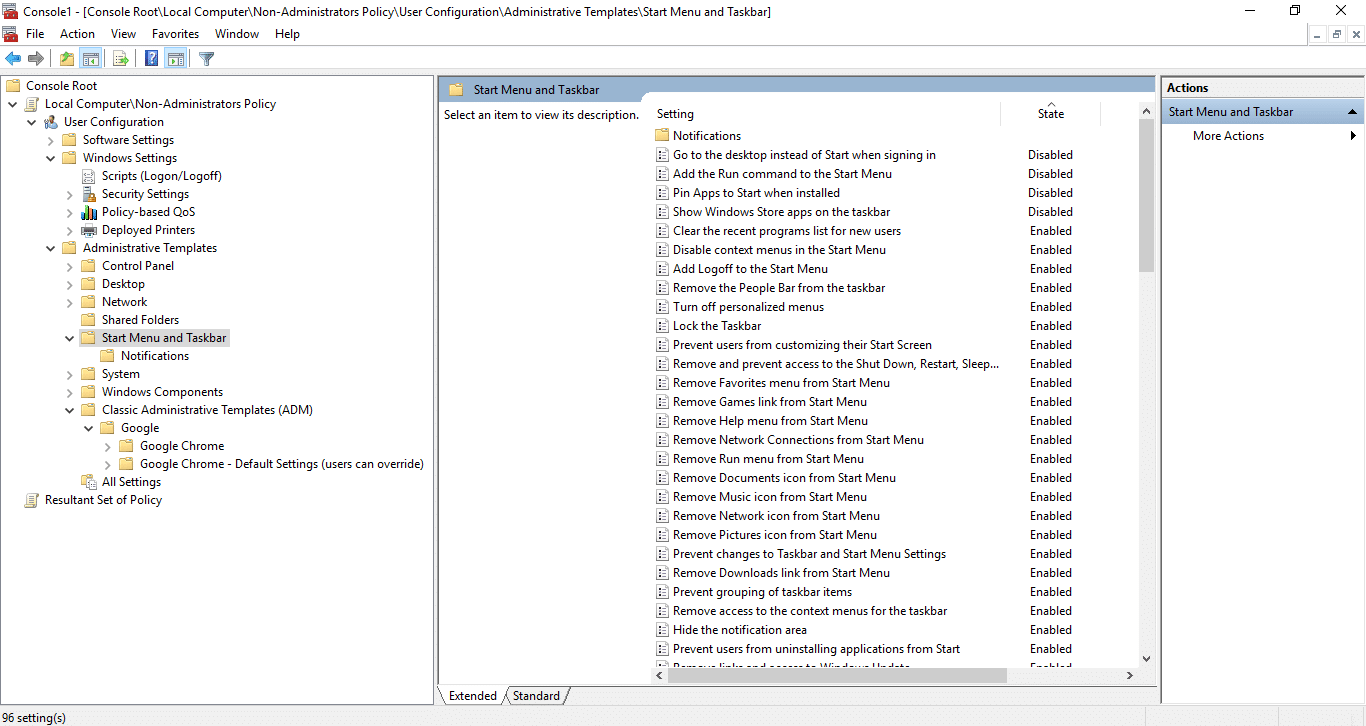Expand the Windows Components tree node

(x=69, y=392)
